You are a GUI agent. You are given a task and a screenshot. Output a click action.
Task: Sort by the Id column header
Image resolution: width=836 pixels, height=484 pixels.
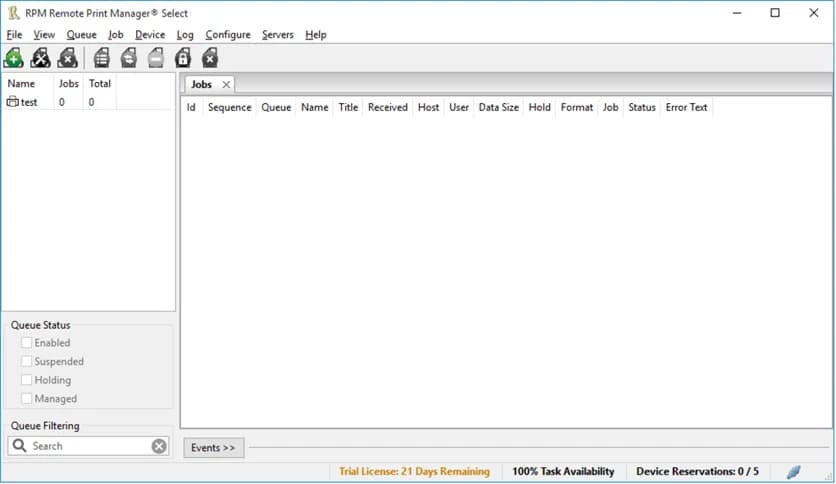point(191,107)
